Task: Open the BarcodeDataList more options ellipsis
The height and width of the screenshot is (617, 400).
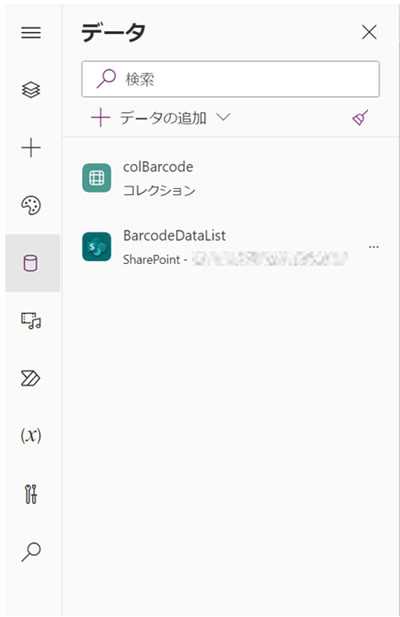Action: (374, 247)
